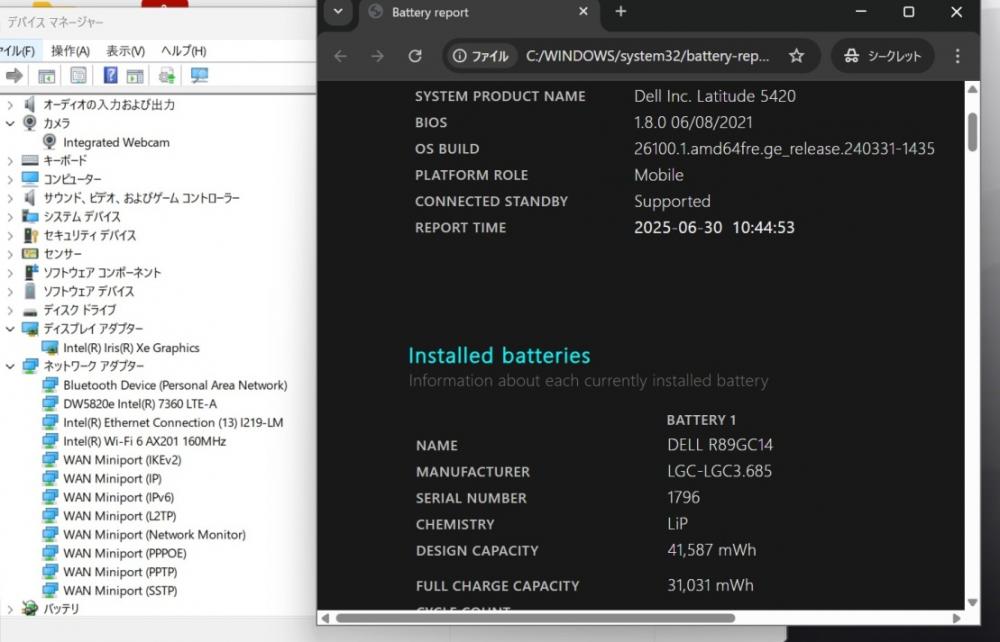Expand the ディスク ドライブ category

coord(10,310)
